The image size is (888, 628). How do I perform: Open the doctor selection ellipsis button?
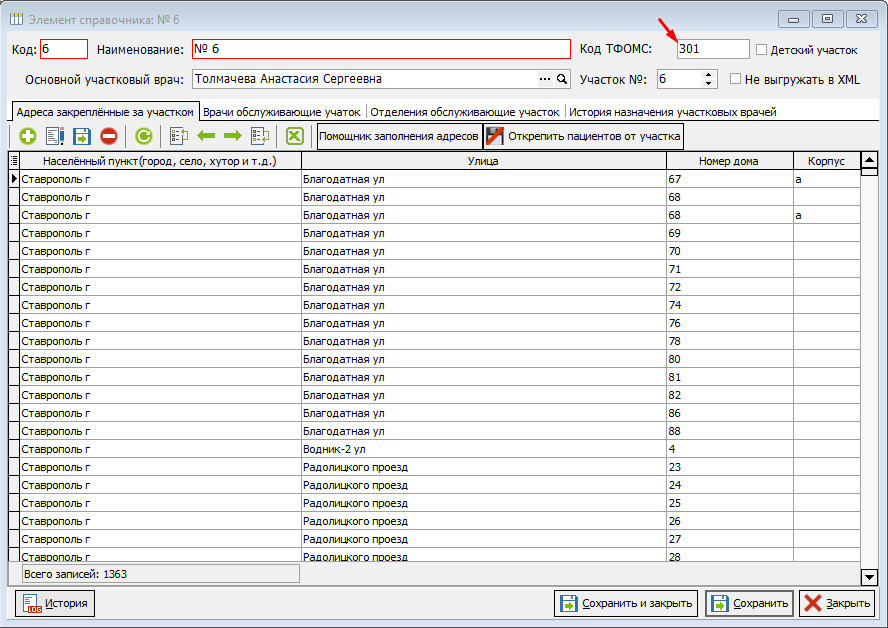click(545, 79)
